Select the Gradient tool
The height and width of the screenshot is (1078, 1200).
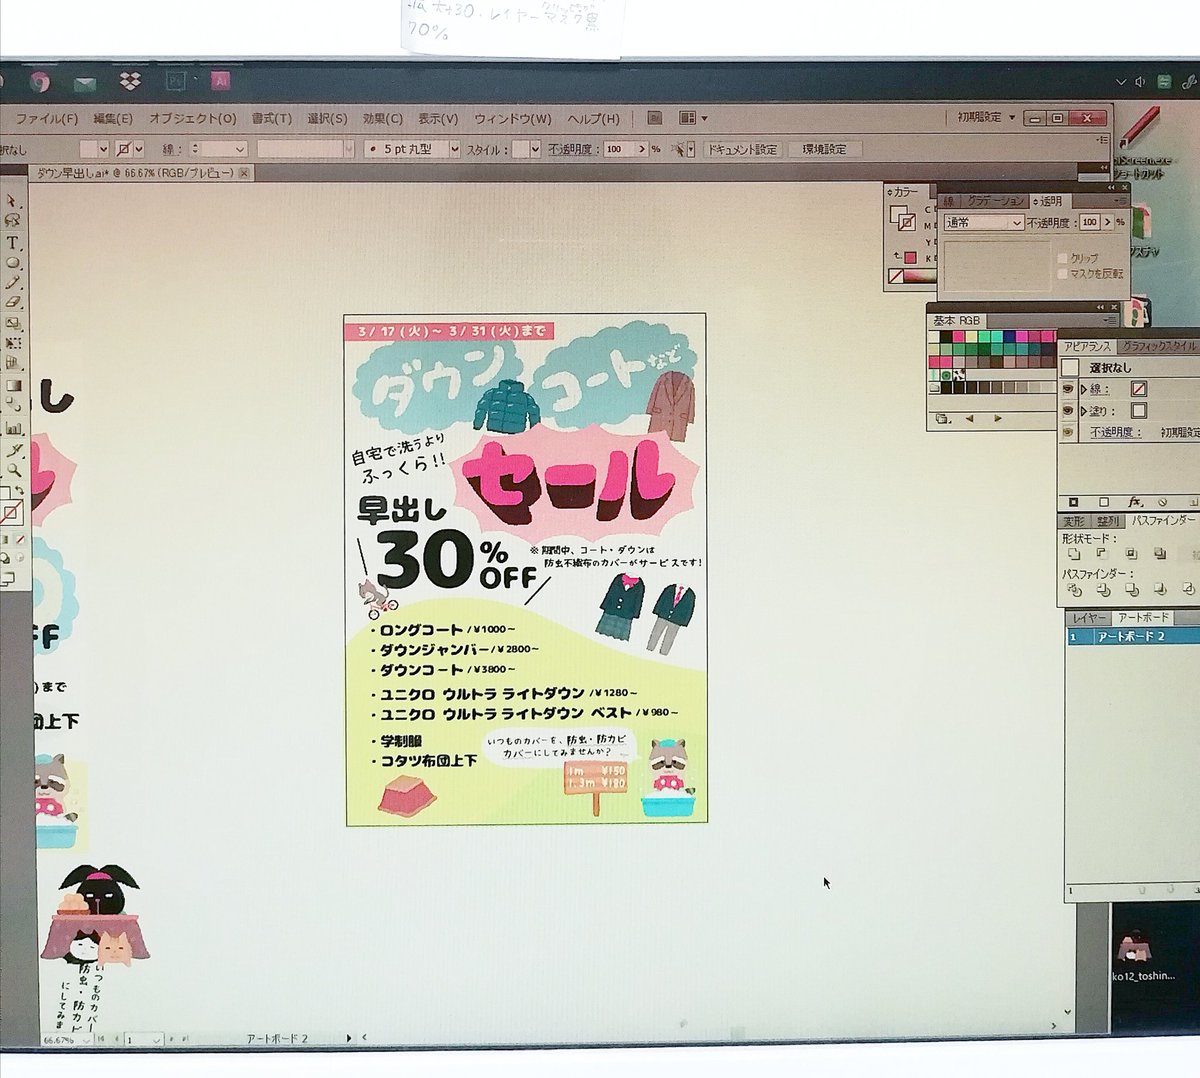click(x=14, y=385)
